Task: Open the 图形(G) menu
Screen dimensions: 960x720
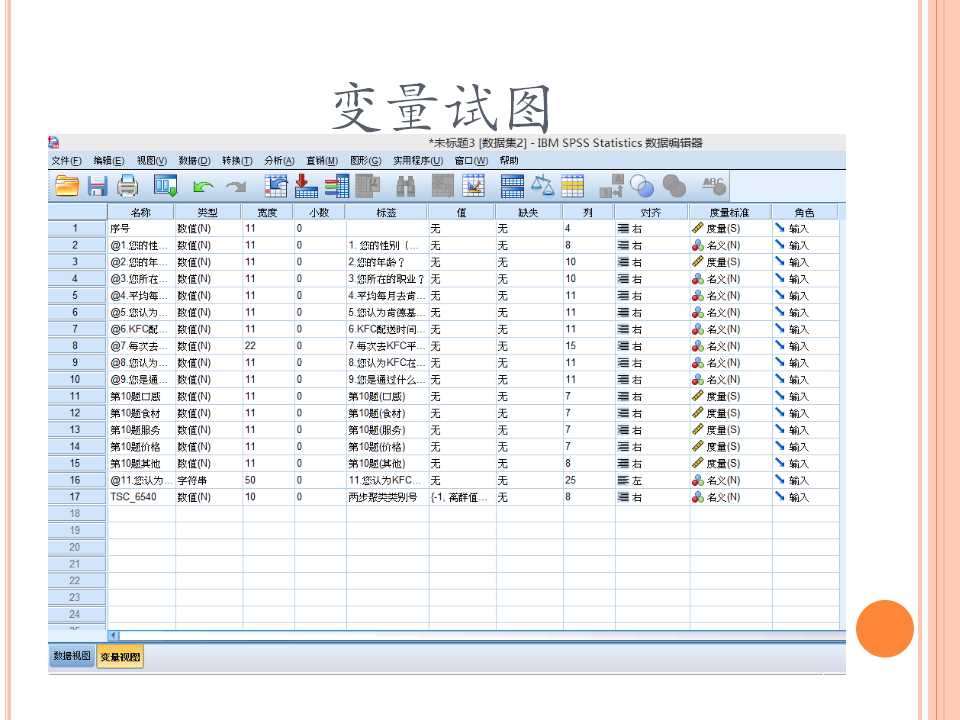Action: click(366, 160)
